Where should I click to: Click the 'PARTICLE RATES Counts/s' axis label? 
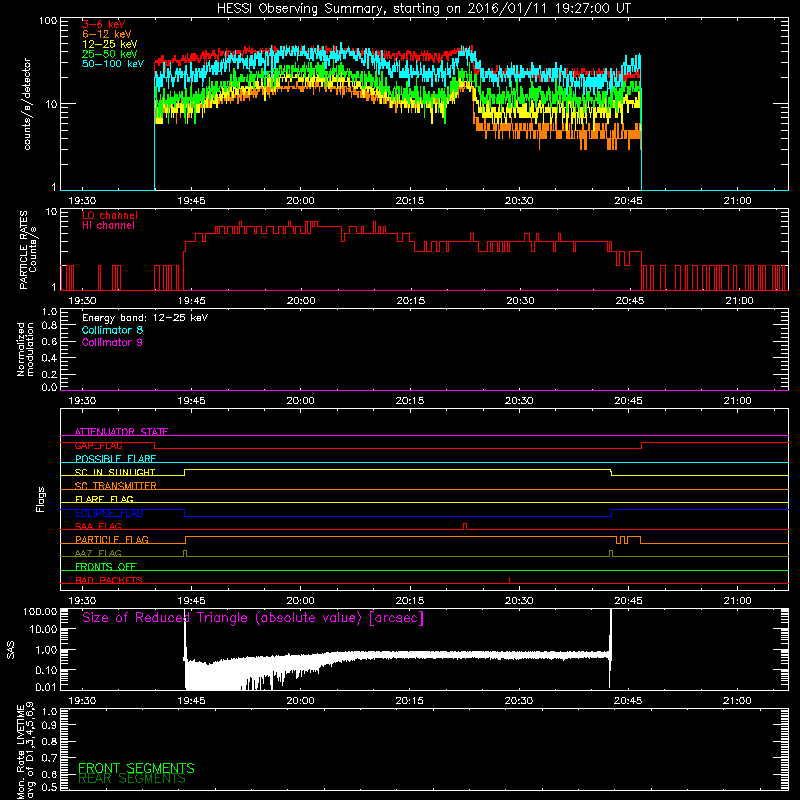[x=28, y=250]
